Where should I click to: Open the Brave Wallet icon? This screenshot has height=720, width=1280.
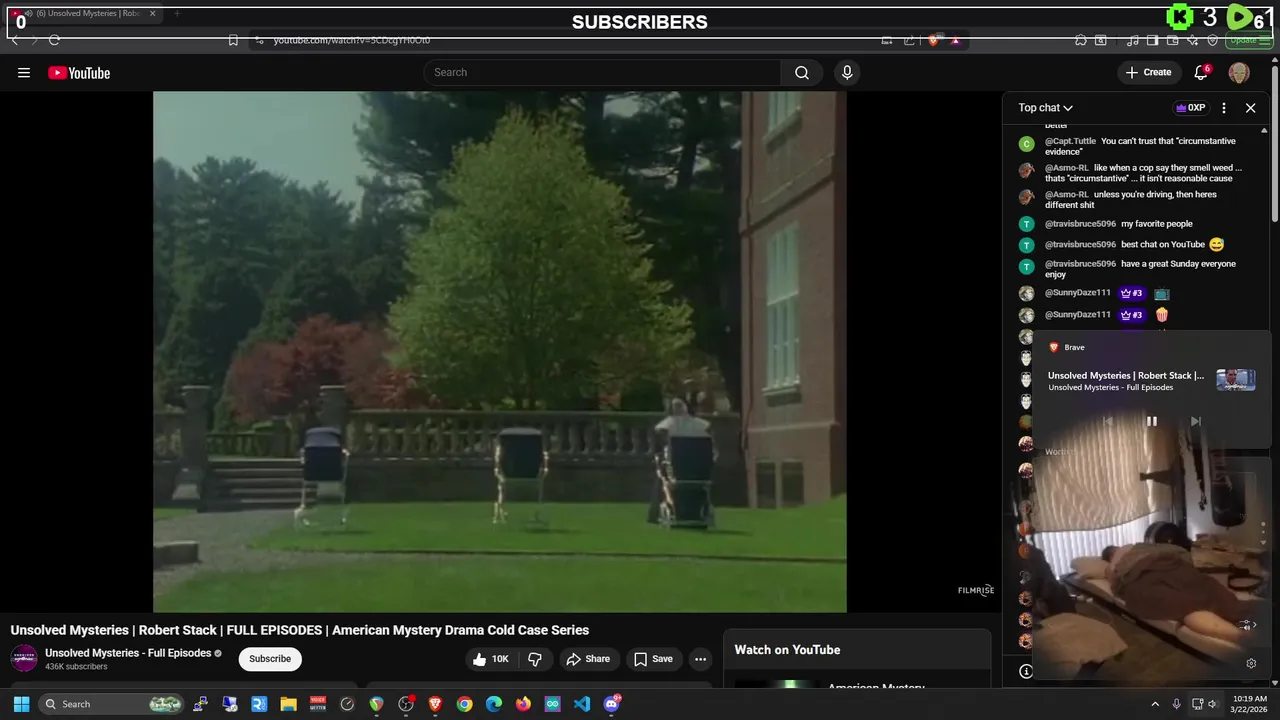[1173, 40]
